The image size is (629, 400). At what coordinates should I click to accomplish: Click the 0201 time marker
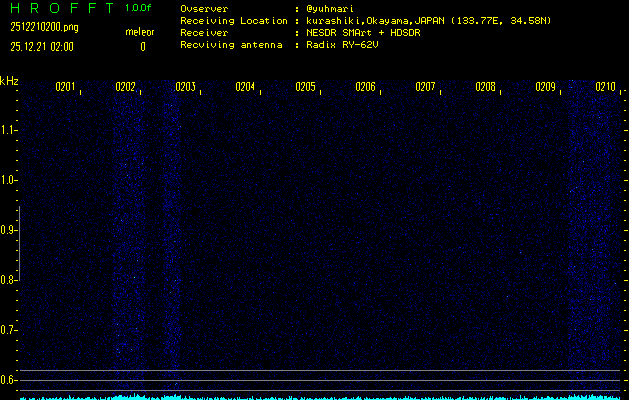[65, 87]
